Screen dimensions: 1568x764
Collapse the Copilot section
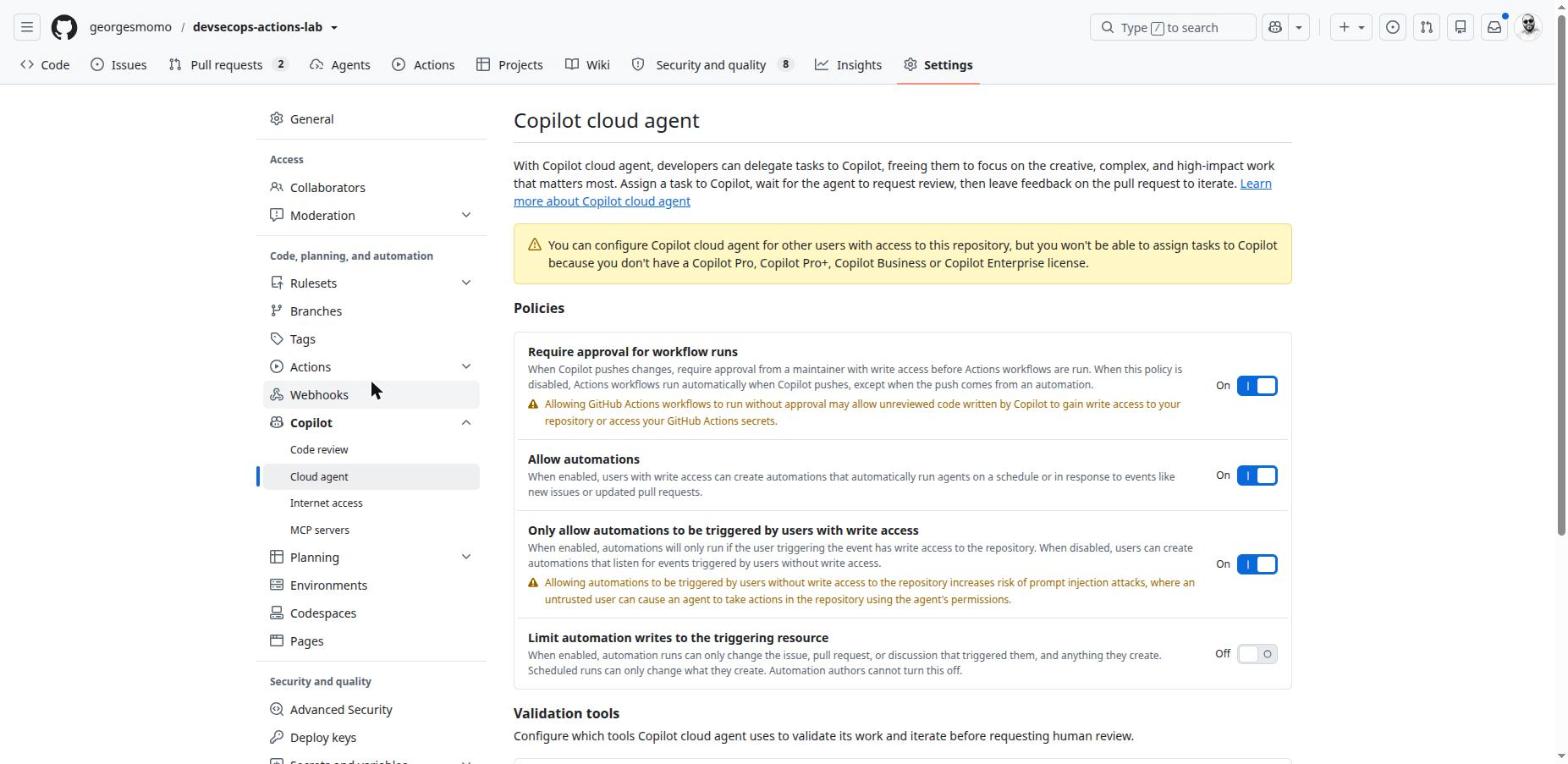pos(466,423)
